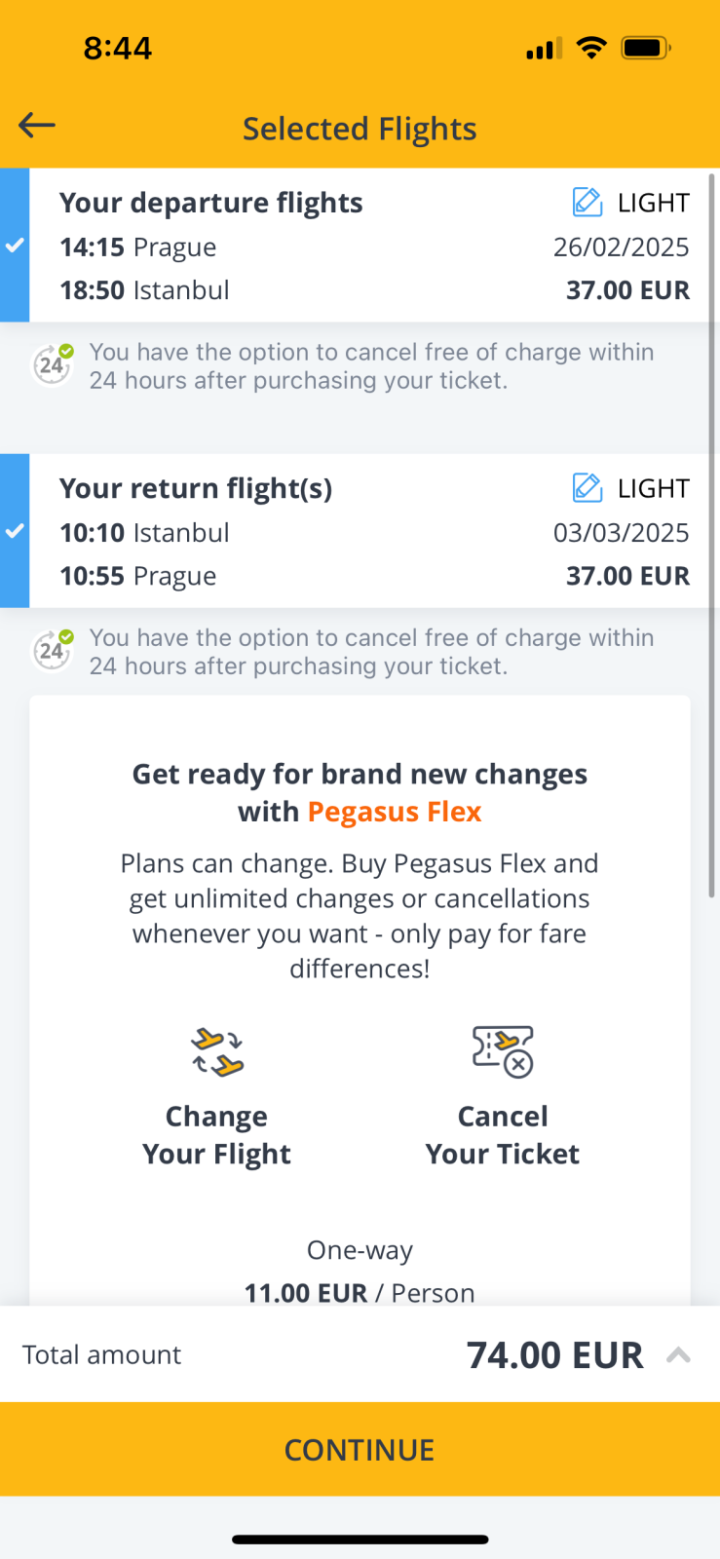Toggle the departure flight checkmark
The width and height of the screenshot is (720, 1559).
click(x=14, y=246)
